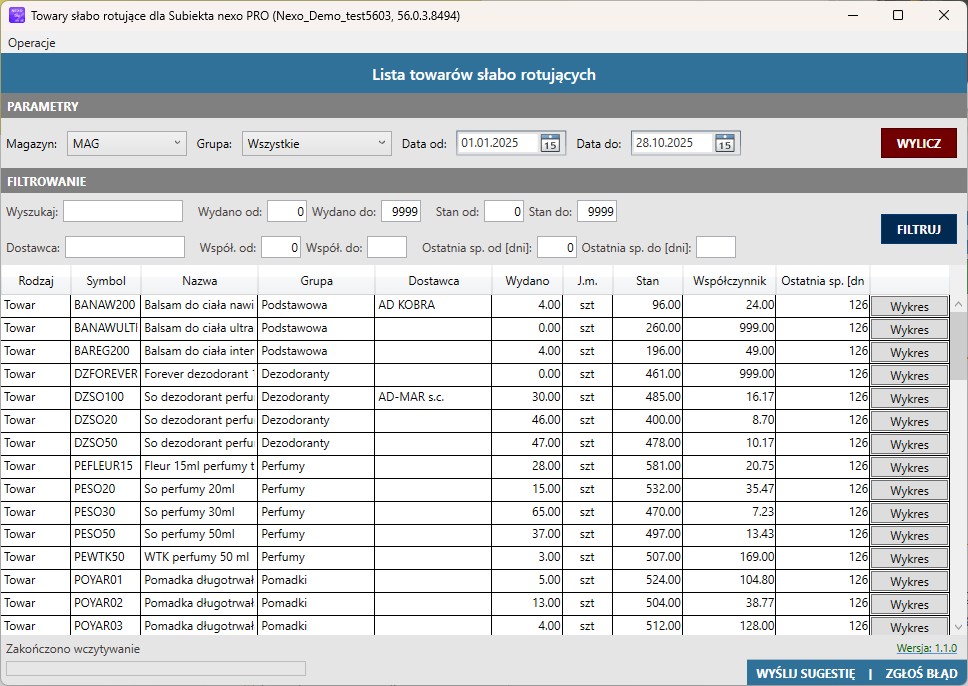
Task: Open Wykres for the BANAW200 row
Action: [909, 306]
